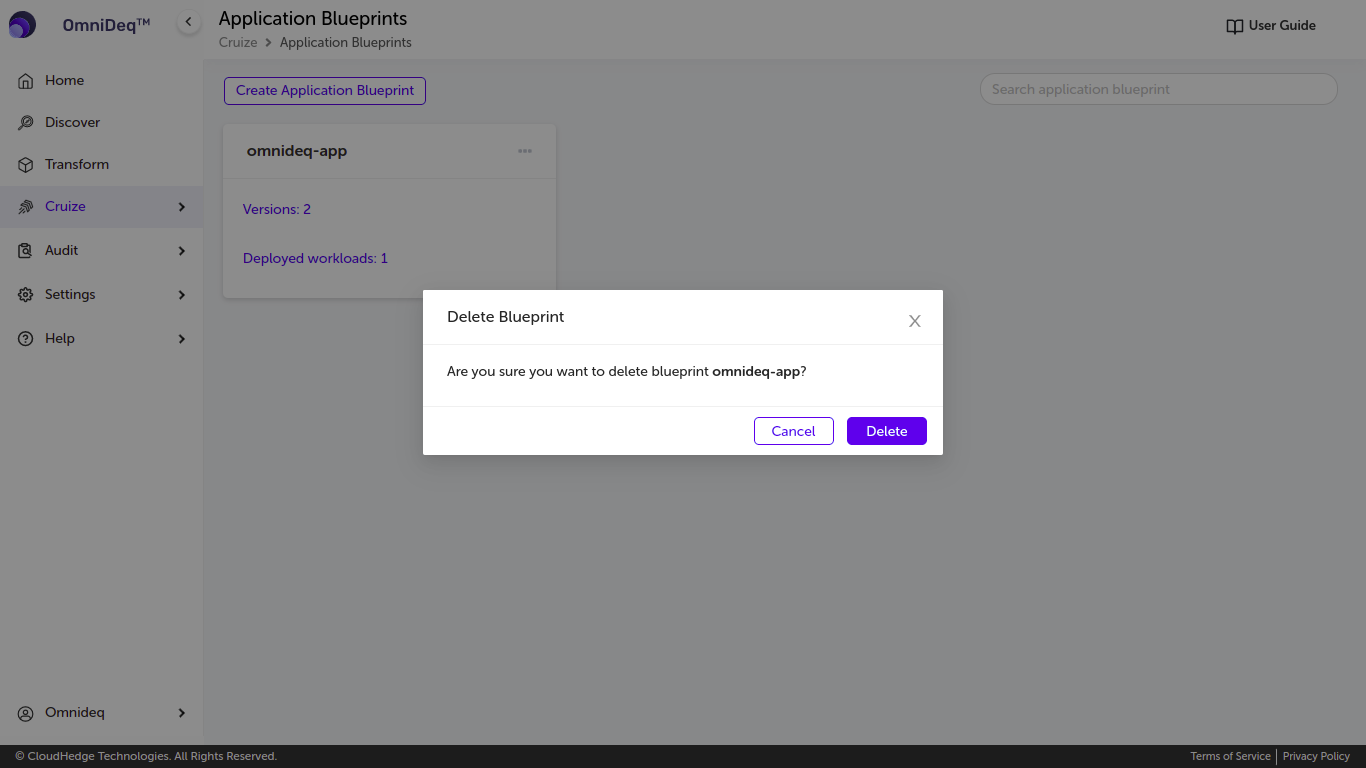The image size is (1366, 768).
Task: Open the Omnideq account menu label
Action: pyautogui.click(x=75, y=712)
